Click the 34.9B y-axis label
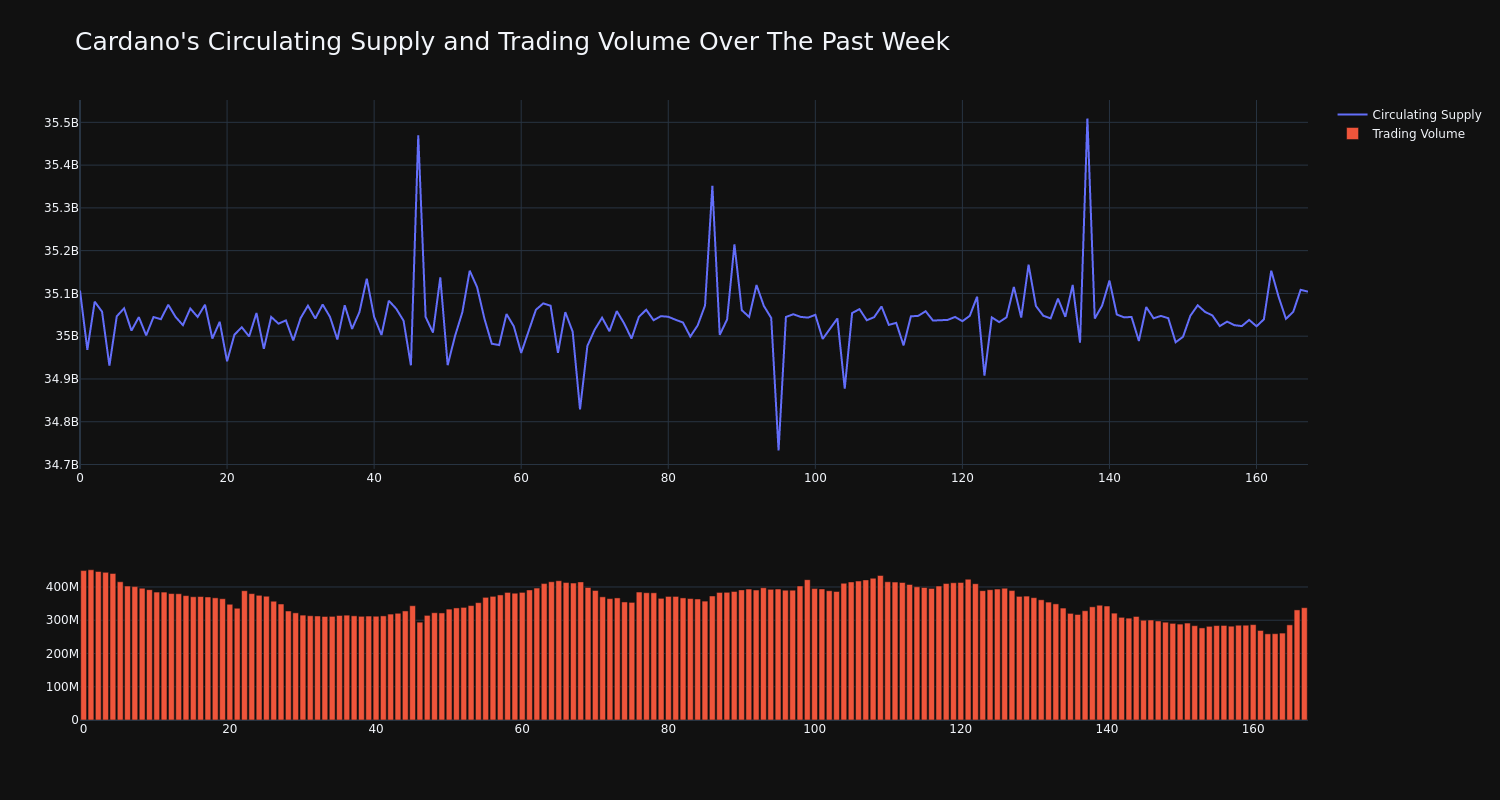The width and height of the screenshot is (1500, 800). (x=61, y=379)
